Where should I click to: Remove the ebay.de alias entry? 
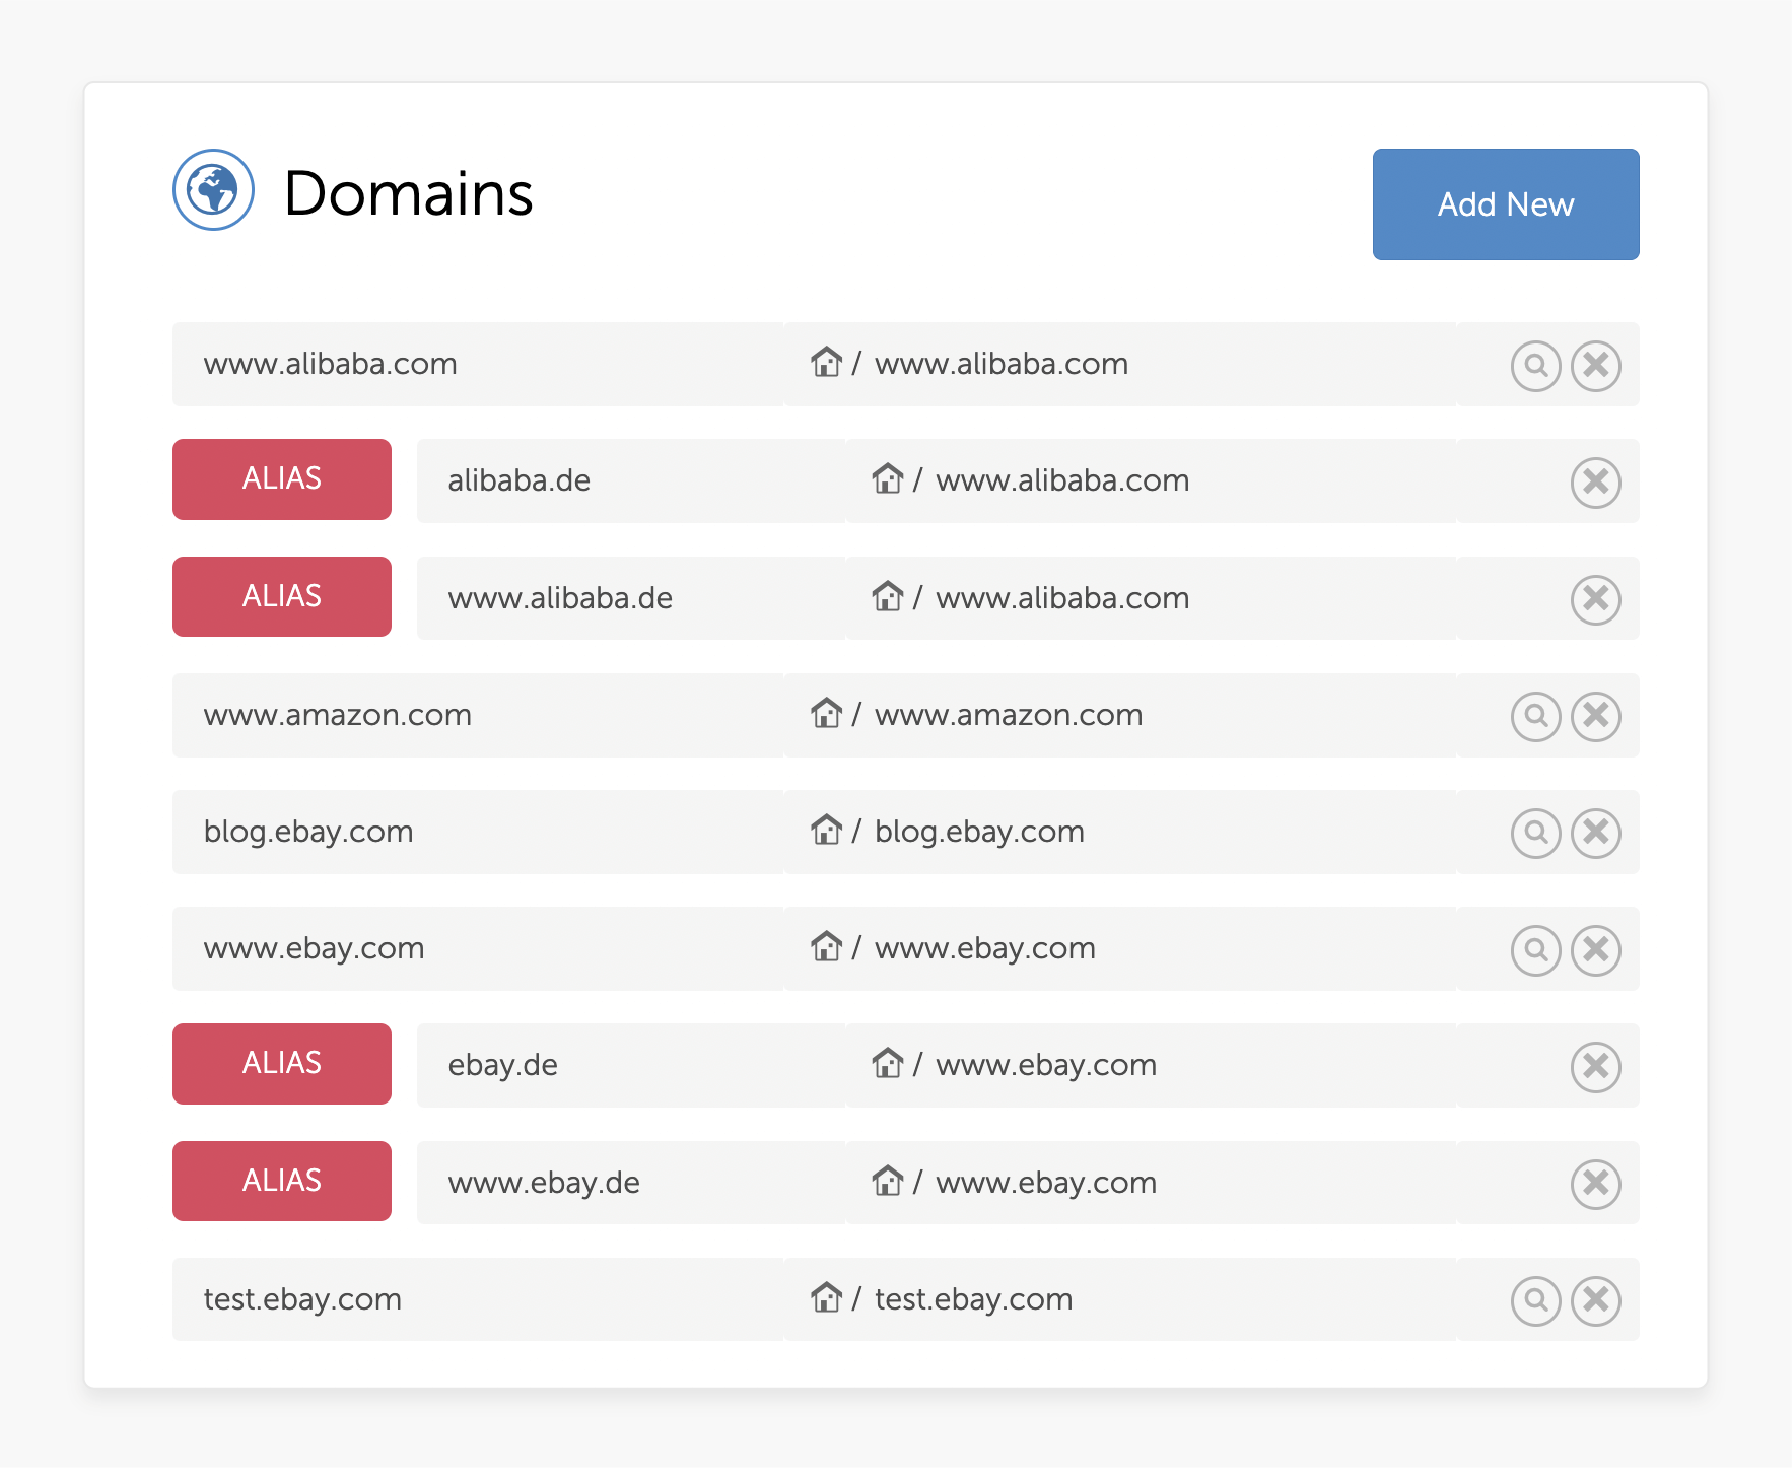[x=1595, y=1066]
